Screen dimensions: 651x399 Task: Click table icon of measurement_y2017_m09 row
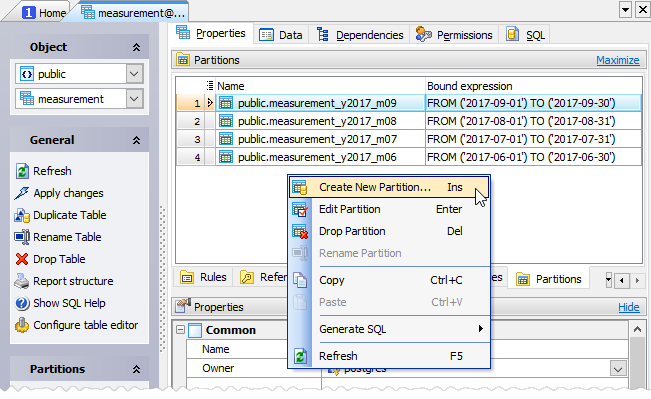pos(226,103)
